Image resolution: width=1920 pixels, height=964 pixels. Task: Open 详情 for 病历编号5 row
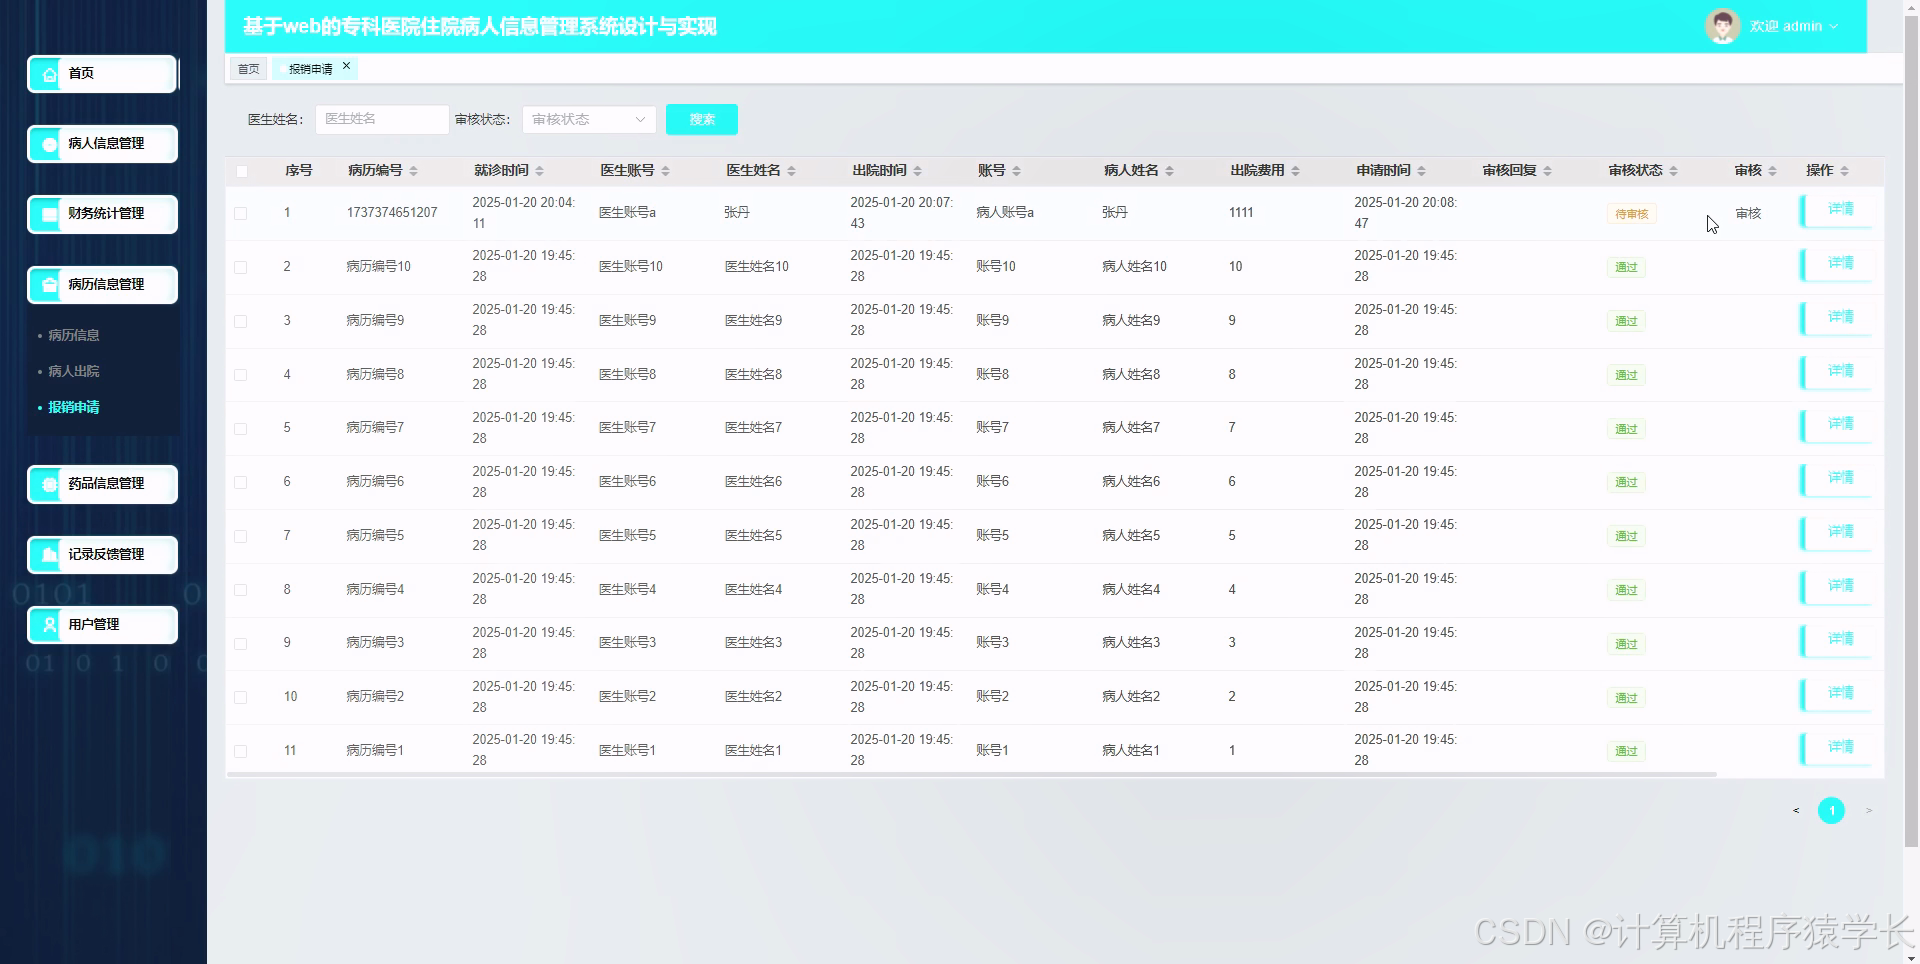[1837, 533]
